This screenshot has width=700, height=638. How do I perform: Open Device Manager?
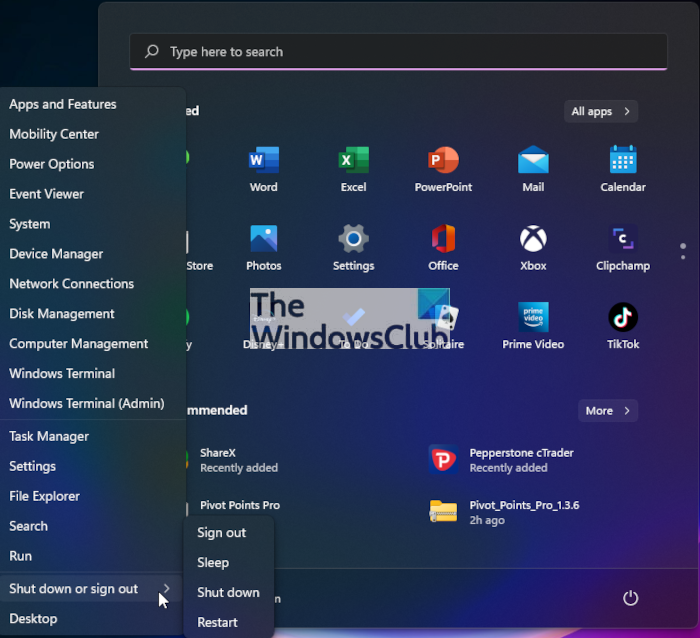click(x=92, y=254)
